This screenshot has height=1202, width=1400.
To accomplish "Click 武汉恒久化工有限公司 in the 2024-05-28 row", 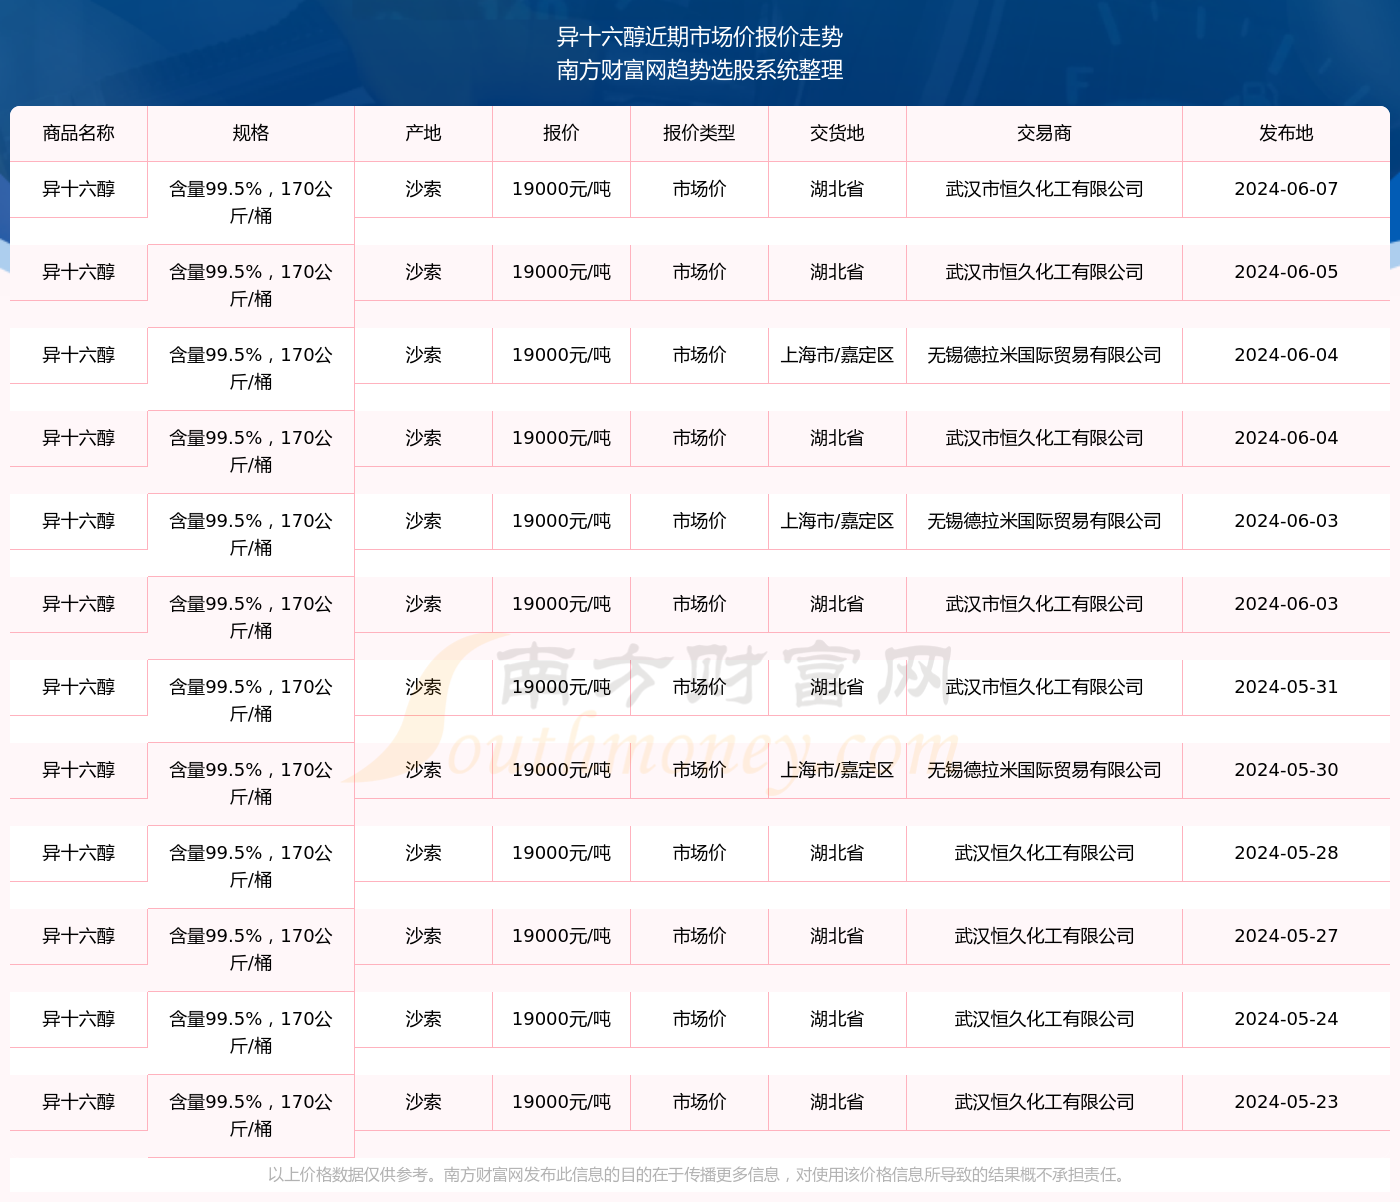I will point(1045,853).
